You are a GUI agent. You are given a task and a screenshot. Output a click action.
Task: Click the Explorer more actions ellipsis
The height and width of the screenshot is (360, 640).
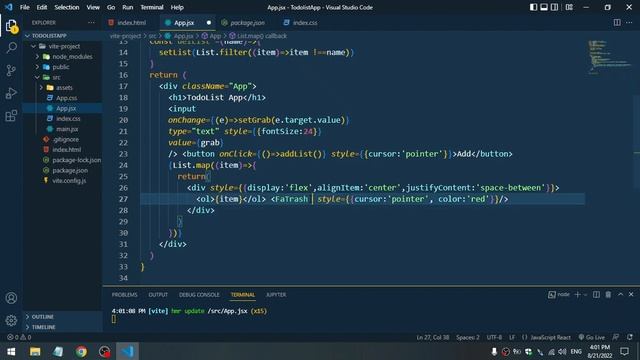[x=91, y=23]
